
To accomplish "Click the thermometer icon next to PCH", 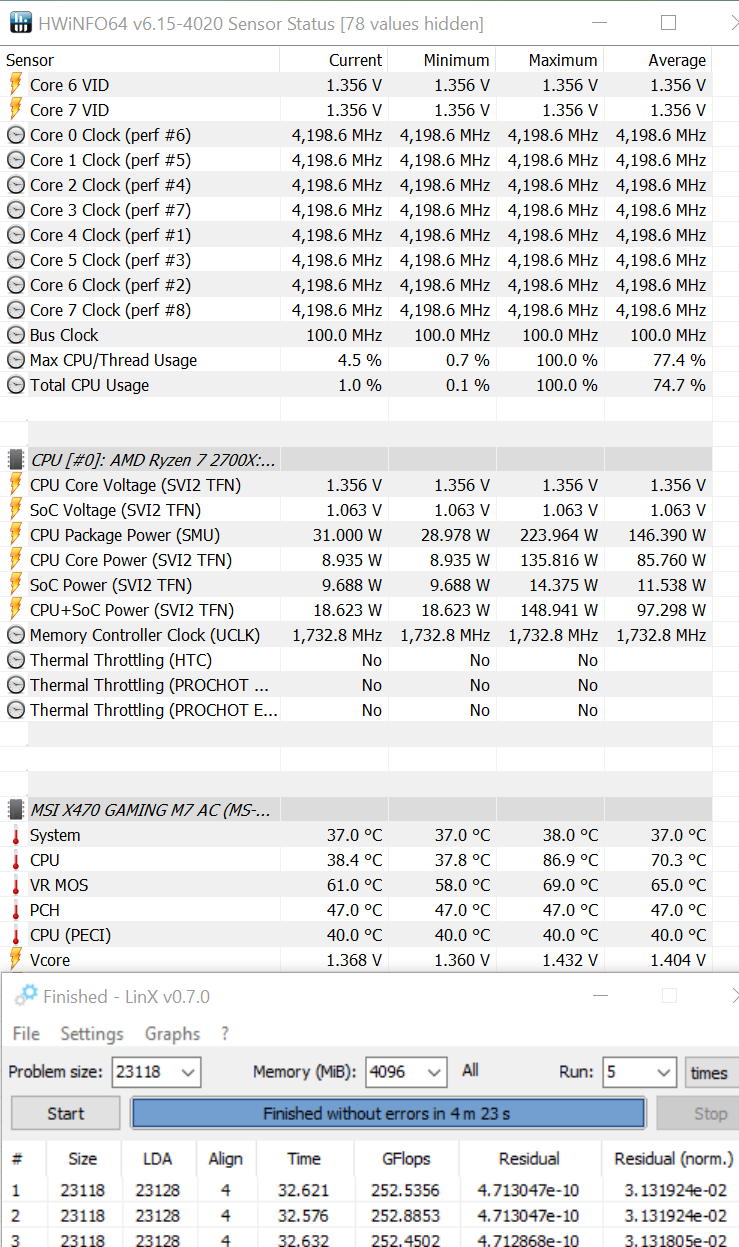I will 16,910.
